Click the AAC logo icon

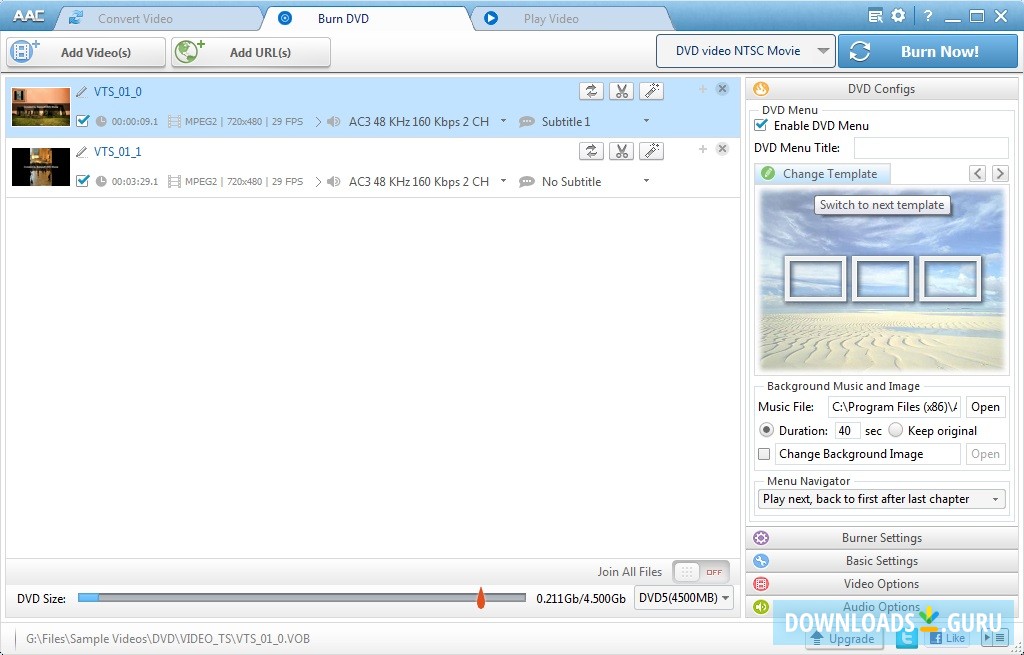tap(28, 16)
